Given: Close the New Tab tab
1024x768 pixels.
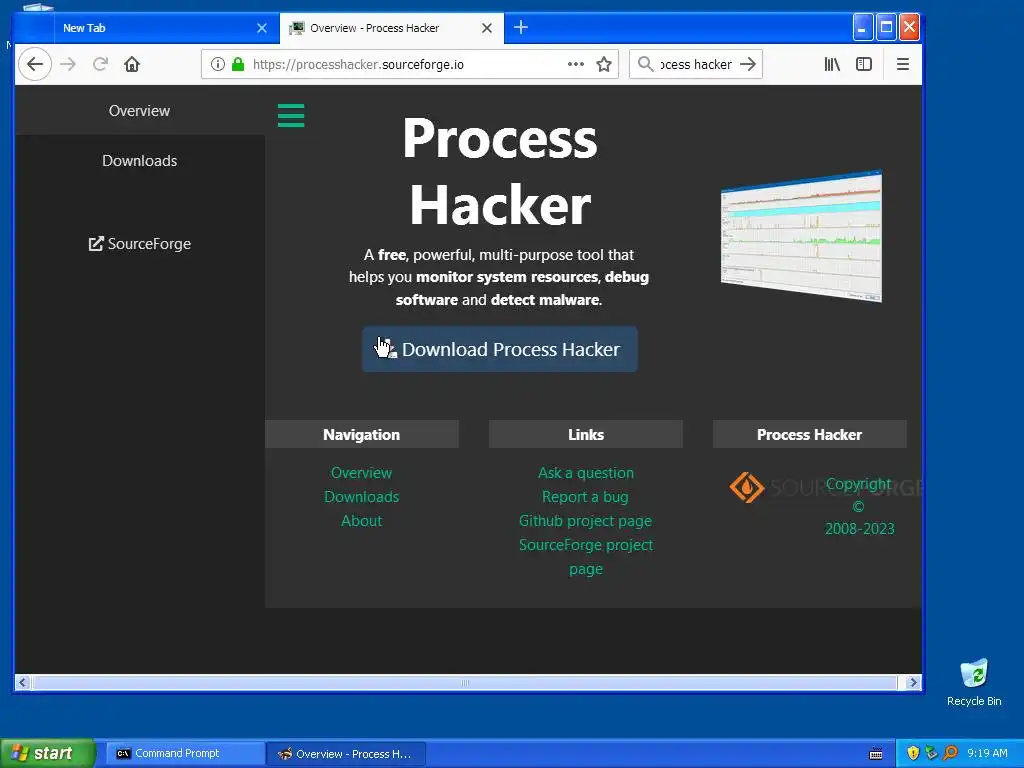Looking at the screenshot, I should pyautogui.click(x=262, y=28).
